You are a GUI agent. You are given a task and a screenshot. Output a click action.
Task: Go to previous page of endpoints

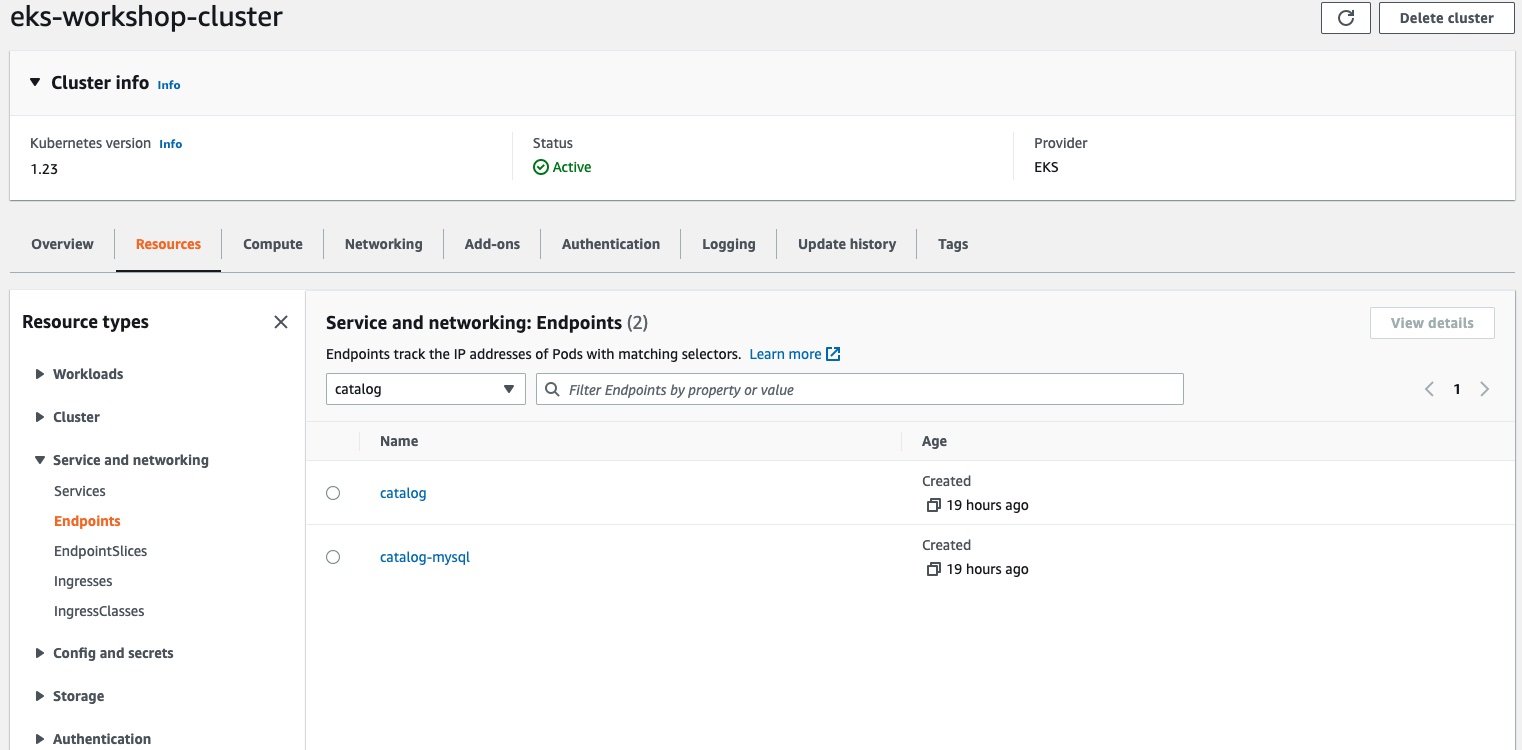1429,389
